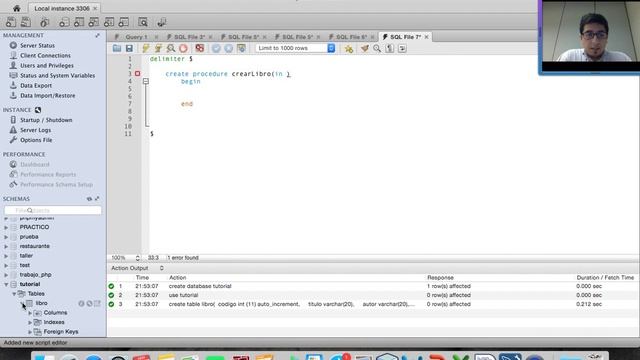This screenshot has width=640, height=360.
Task: Open find panel with magnifier icon
Action: click(x=377, y=48)
